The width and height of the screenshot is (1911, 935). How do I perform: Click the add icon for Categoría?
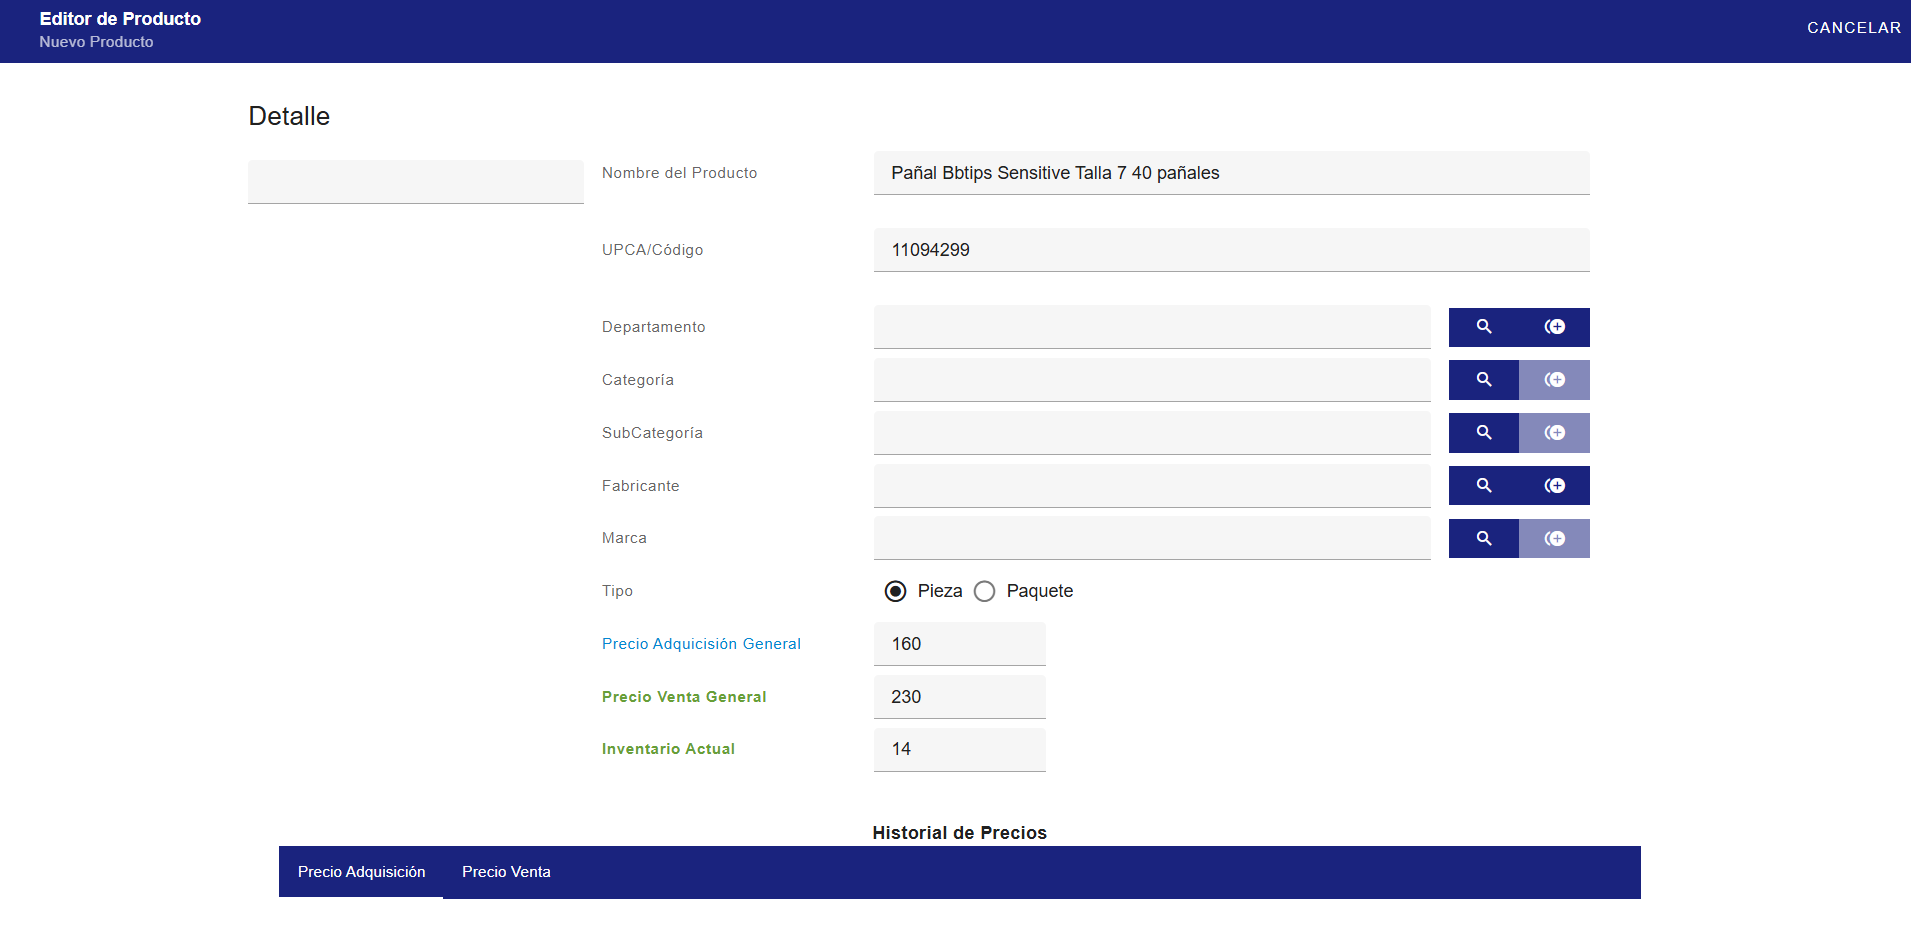pyautogui.click(x=1555, y=380)
